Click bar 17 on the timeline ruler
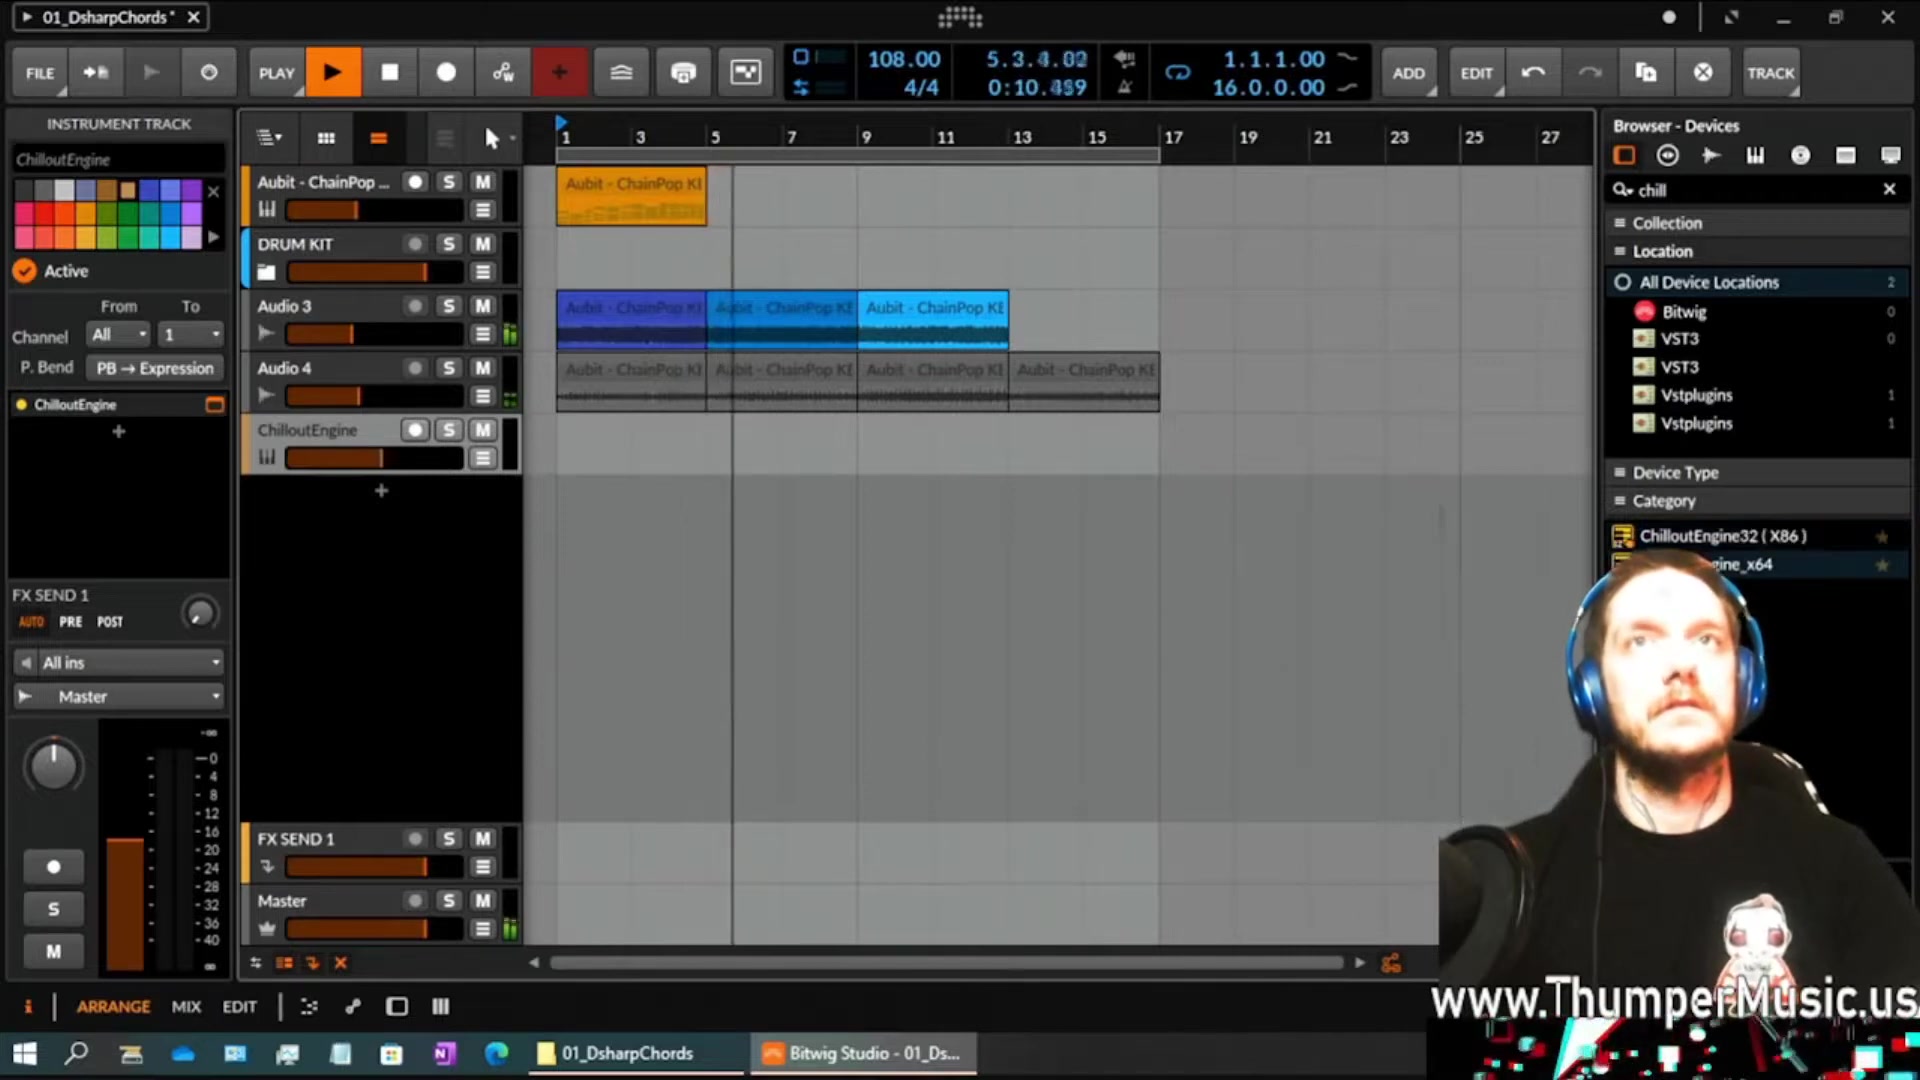 1172,137
